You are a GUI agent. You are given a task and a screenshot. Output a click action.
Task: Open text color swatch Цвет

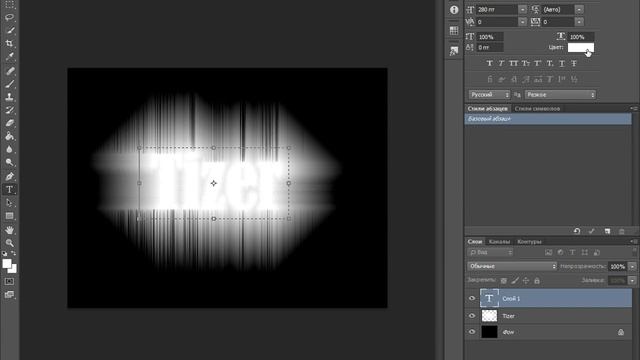pyautogui.click(x=581, y=47)
